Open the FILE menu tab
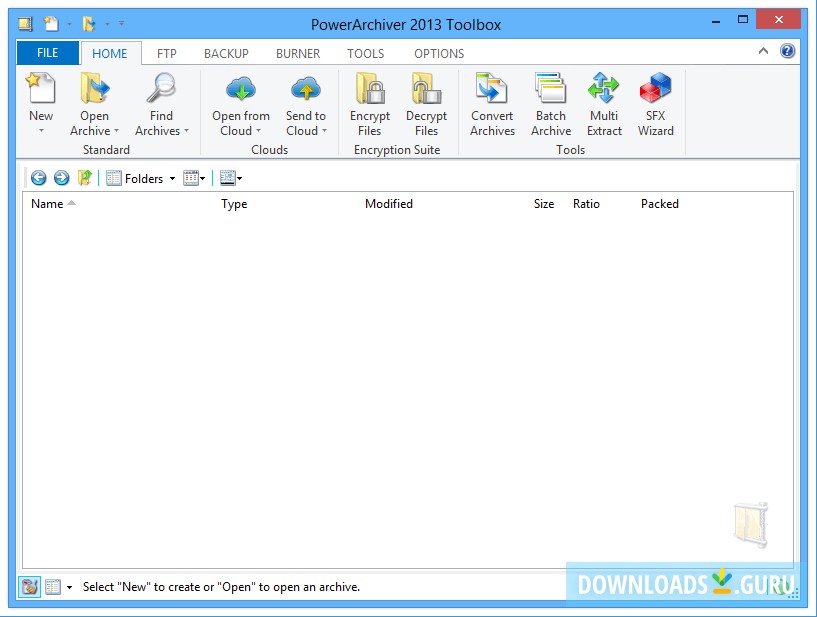This screenshot has width=817, height=617. (x=47, y=53)
